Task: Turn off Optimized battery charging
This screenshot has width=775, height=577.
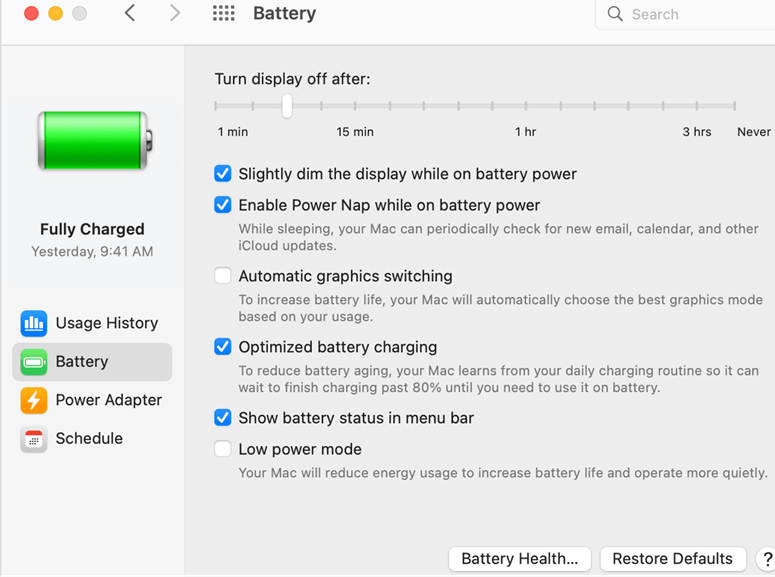Action: coord(222,347)
